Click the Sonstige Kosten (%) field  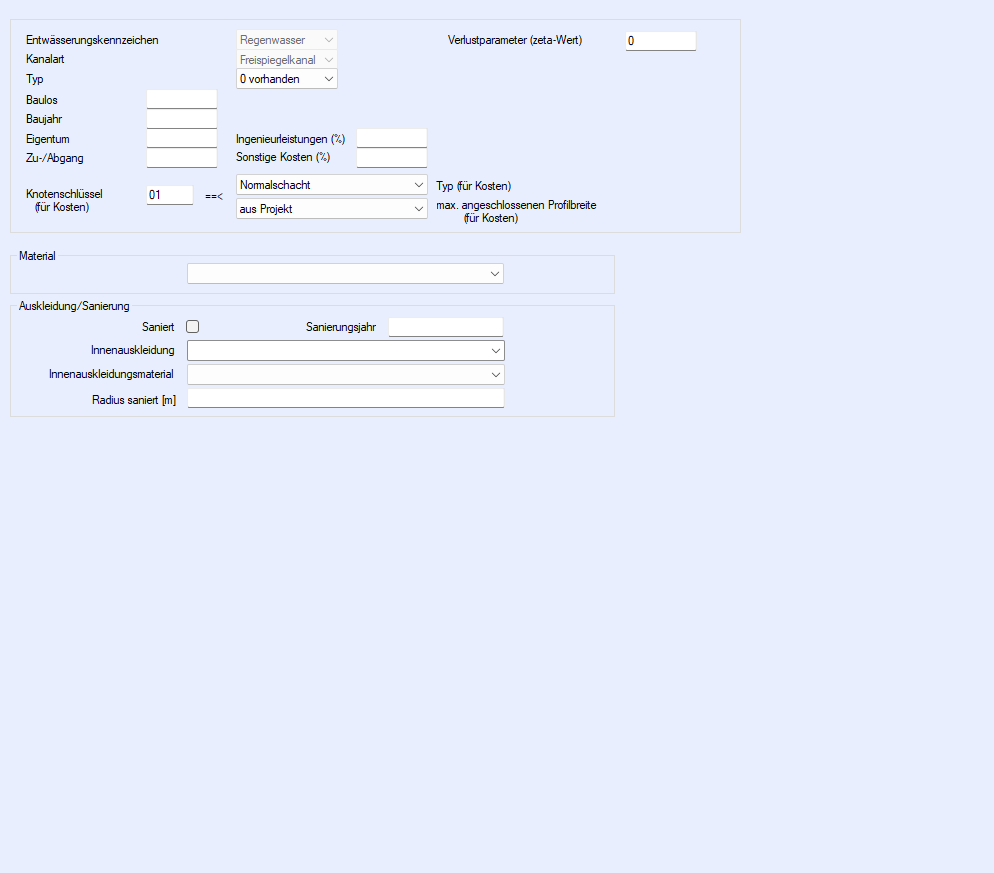(391, 158)
